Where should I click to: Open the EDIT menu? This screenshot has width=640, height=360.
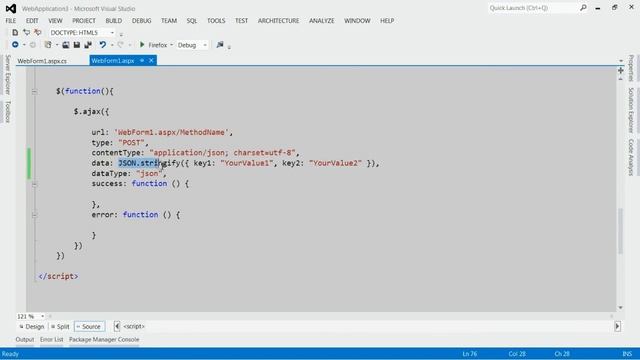[32, 20]
